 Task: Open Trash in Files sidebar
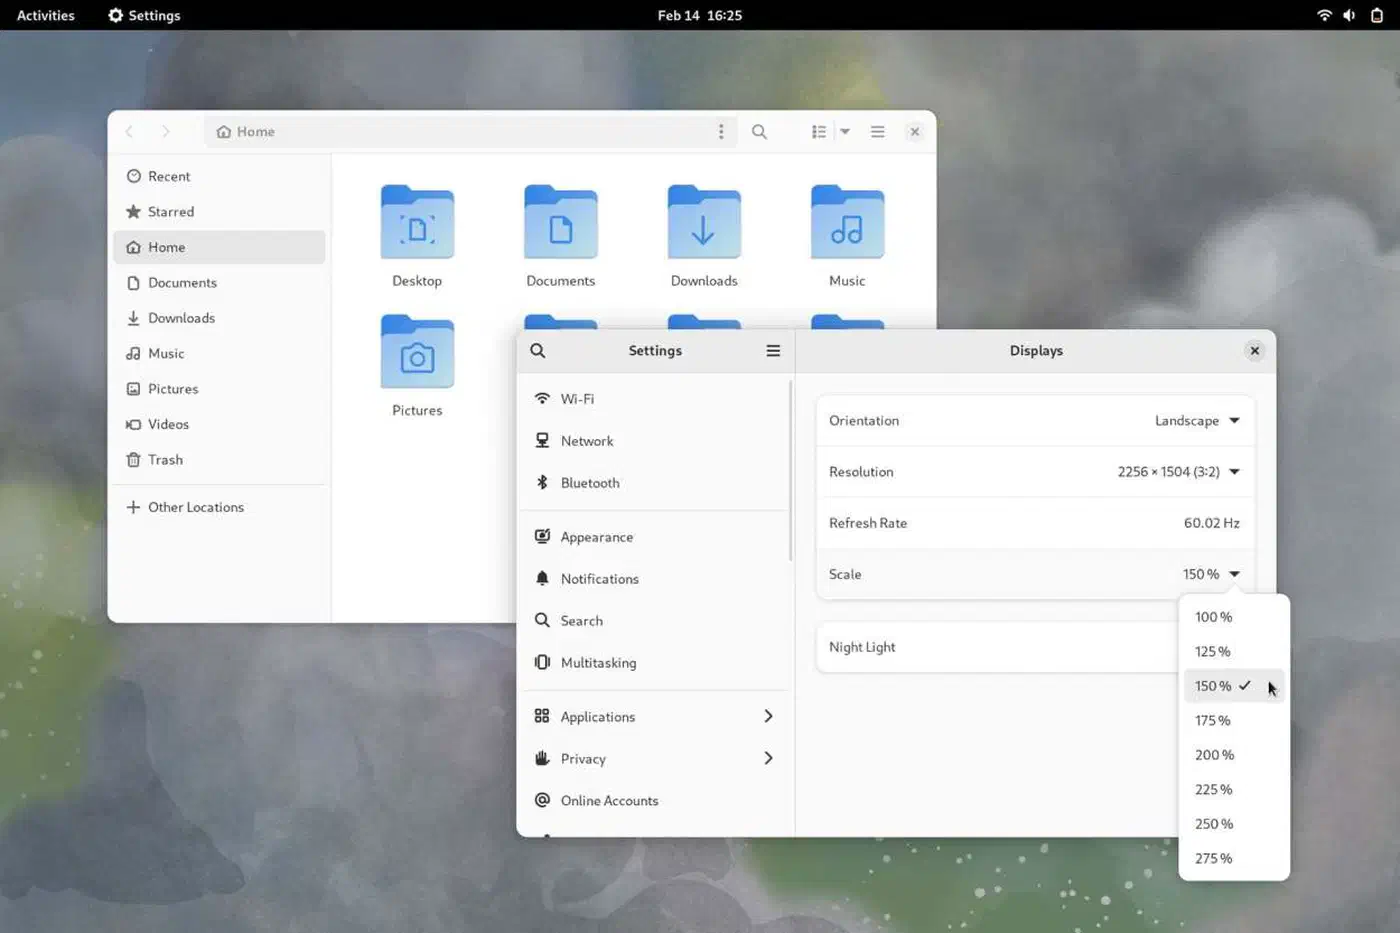tap(219, 460)
